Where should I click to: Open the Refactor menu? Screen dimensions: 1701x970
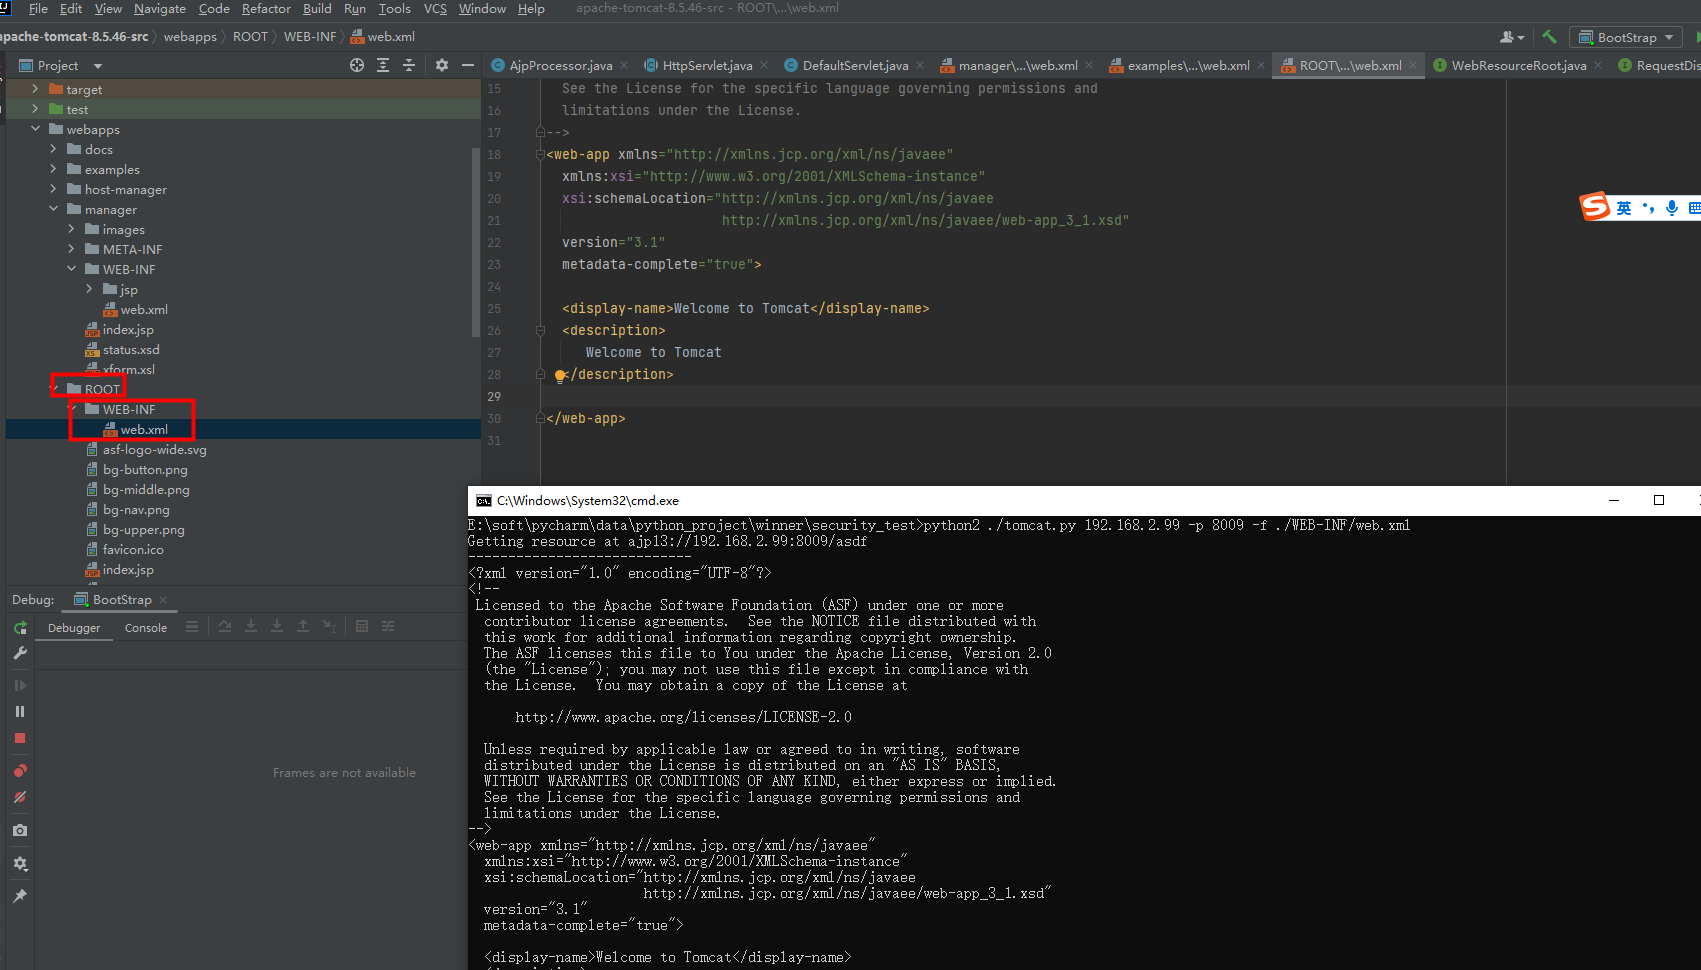(x=266, y=9)
